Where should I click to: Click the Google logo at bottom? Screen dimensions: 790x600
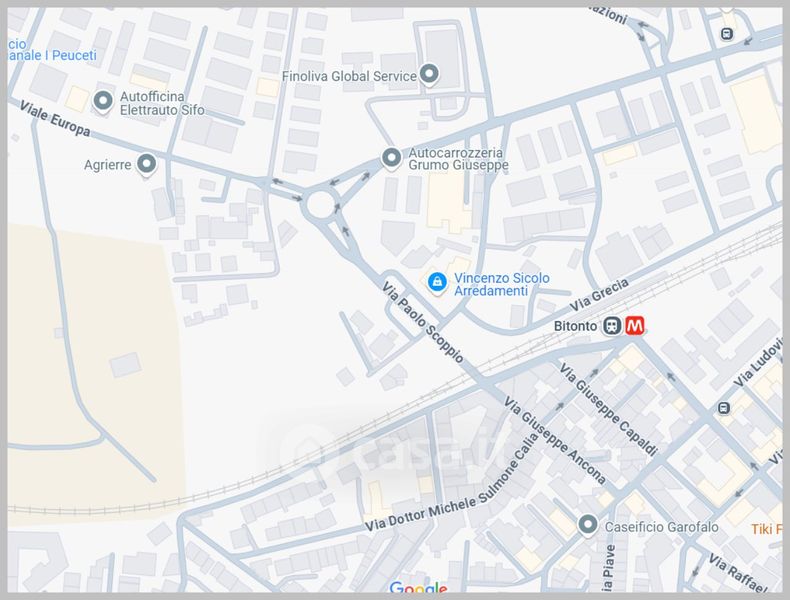pos(419,587)
